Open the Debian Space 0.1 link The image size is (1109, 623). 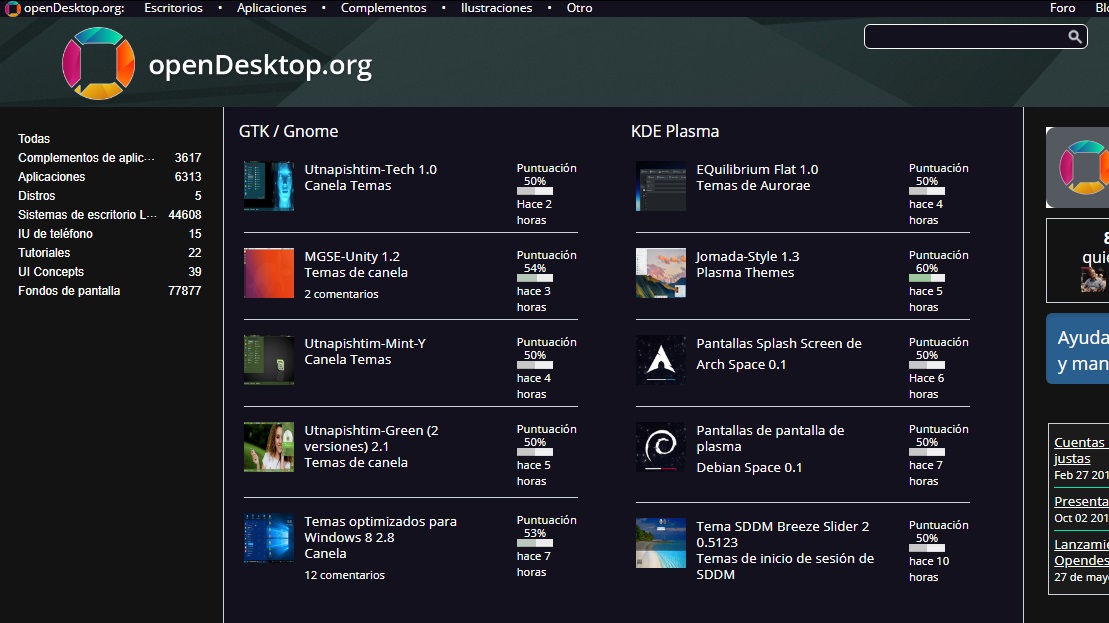click(749, 467)
